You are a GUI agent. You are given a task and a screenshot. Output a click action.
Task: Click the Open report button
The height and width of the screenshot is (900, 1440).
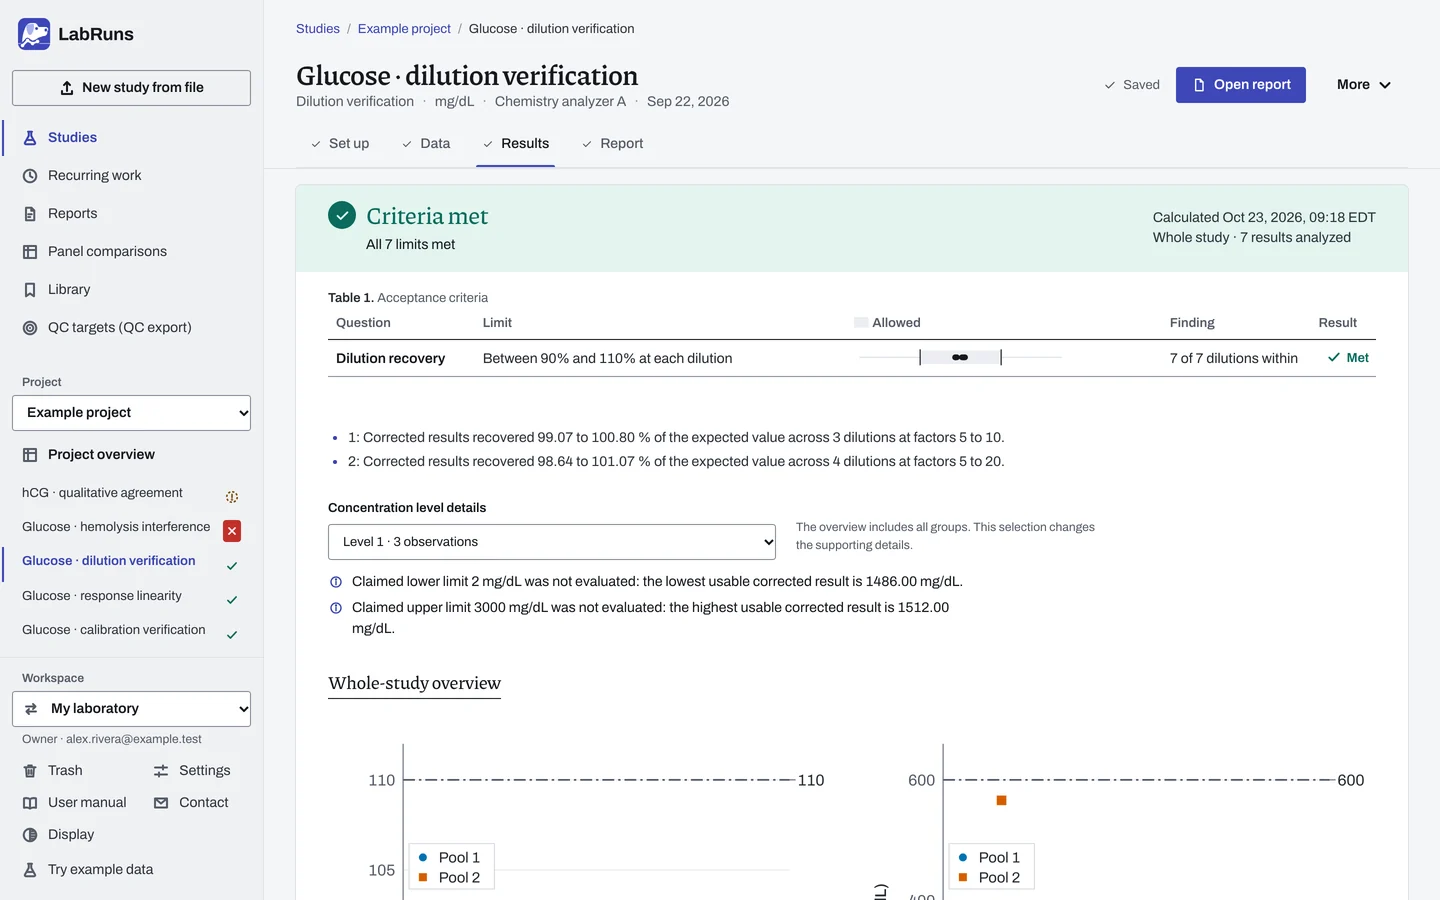pos(1241,85)
